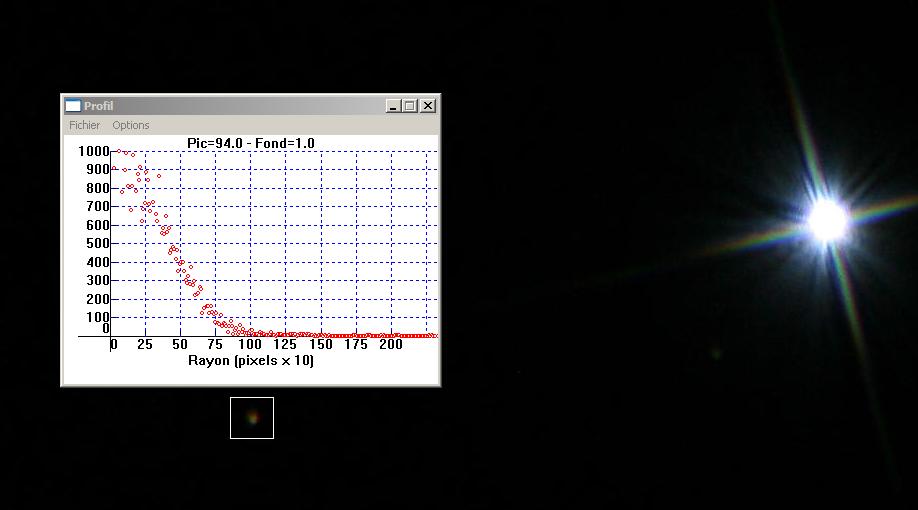Click the bright star with diffraction spikes
This screenshot has height=510, width=918.
coord(827,220)
